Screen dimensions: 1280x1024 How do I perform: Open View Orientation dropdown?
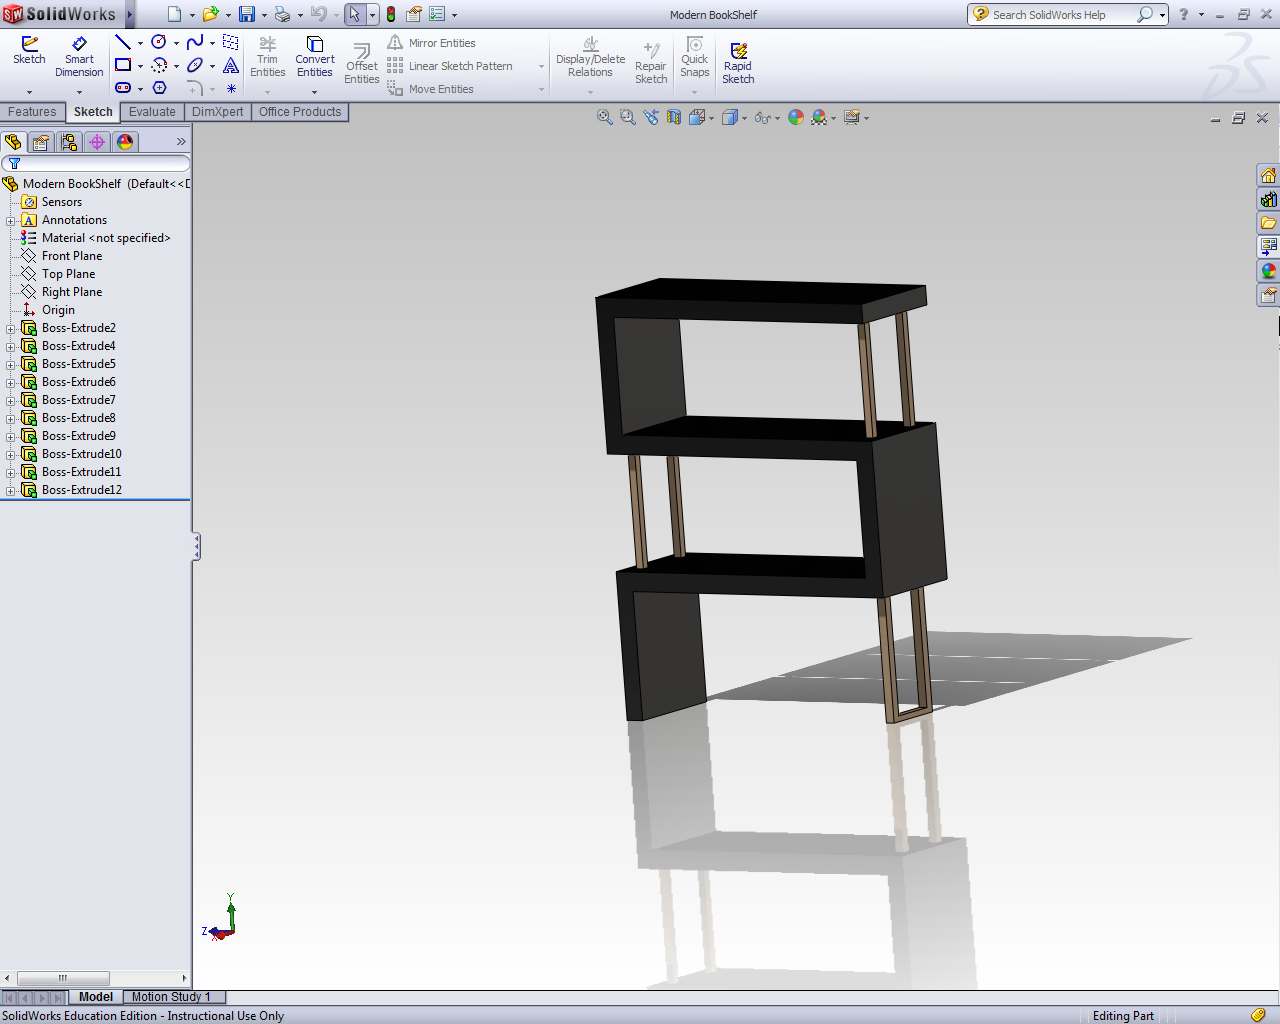coord(711,118)
